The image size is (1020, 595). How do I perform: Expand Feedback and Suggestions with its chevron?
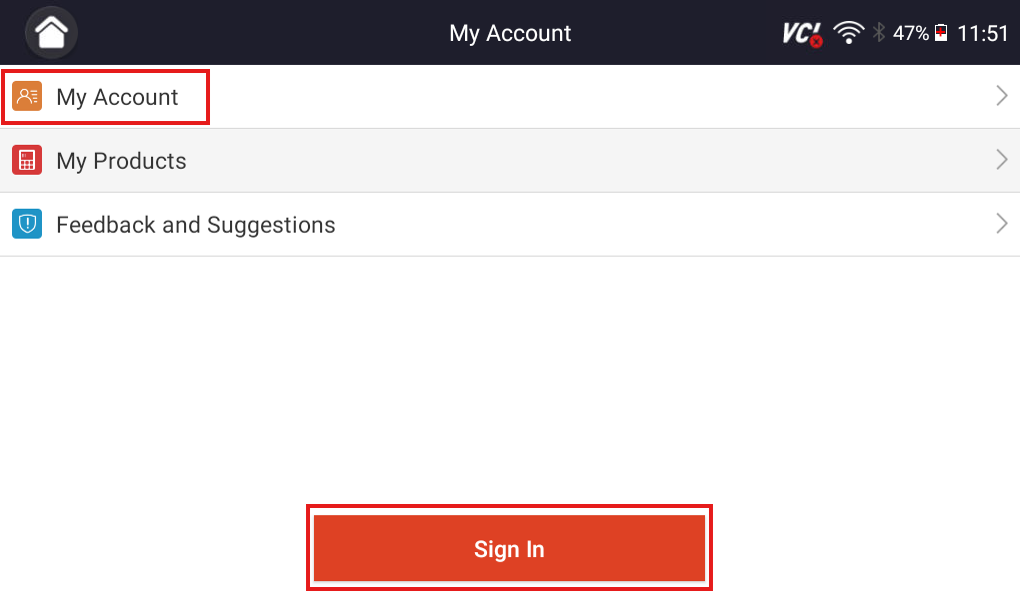coord(1001,224)
